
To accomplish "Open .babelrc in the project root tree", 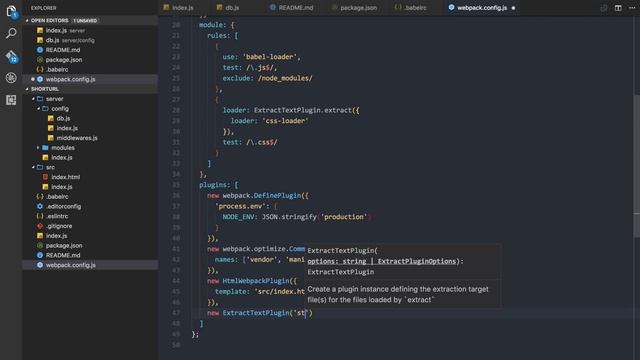I will click(x=90, y=197).
